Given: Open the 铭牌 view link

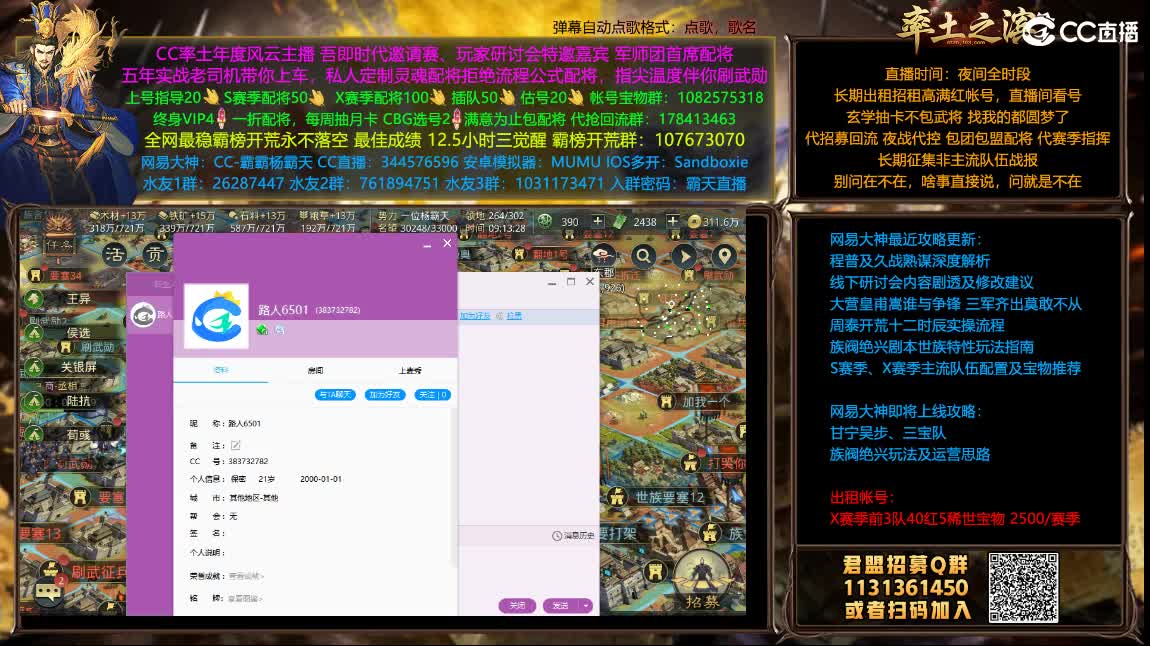Looking at the screenshot, I should 245,598.
